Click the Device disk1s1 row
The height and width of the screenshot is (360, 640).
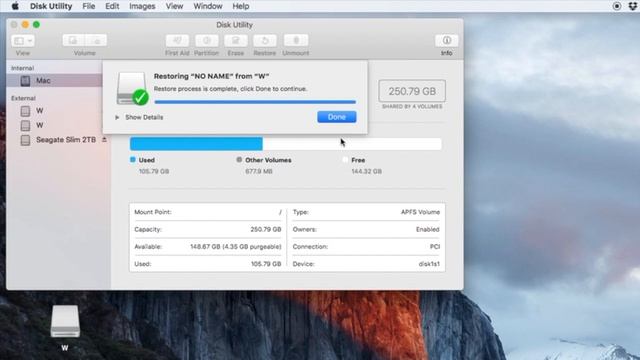(x=366, y=264)
